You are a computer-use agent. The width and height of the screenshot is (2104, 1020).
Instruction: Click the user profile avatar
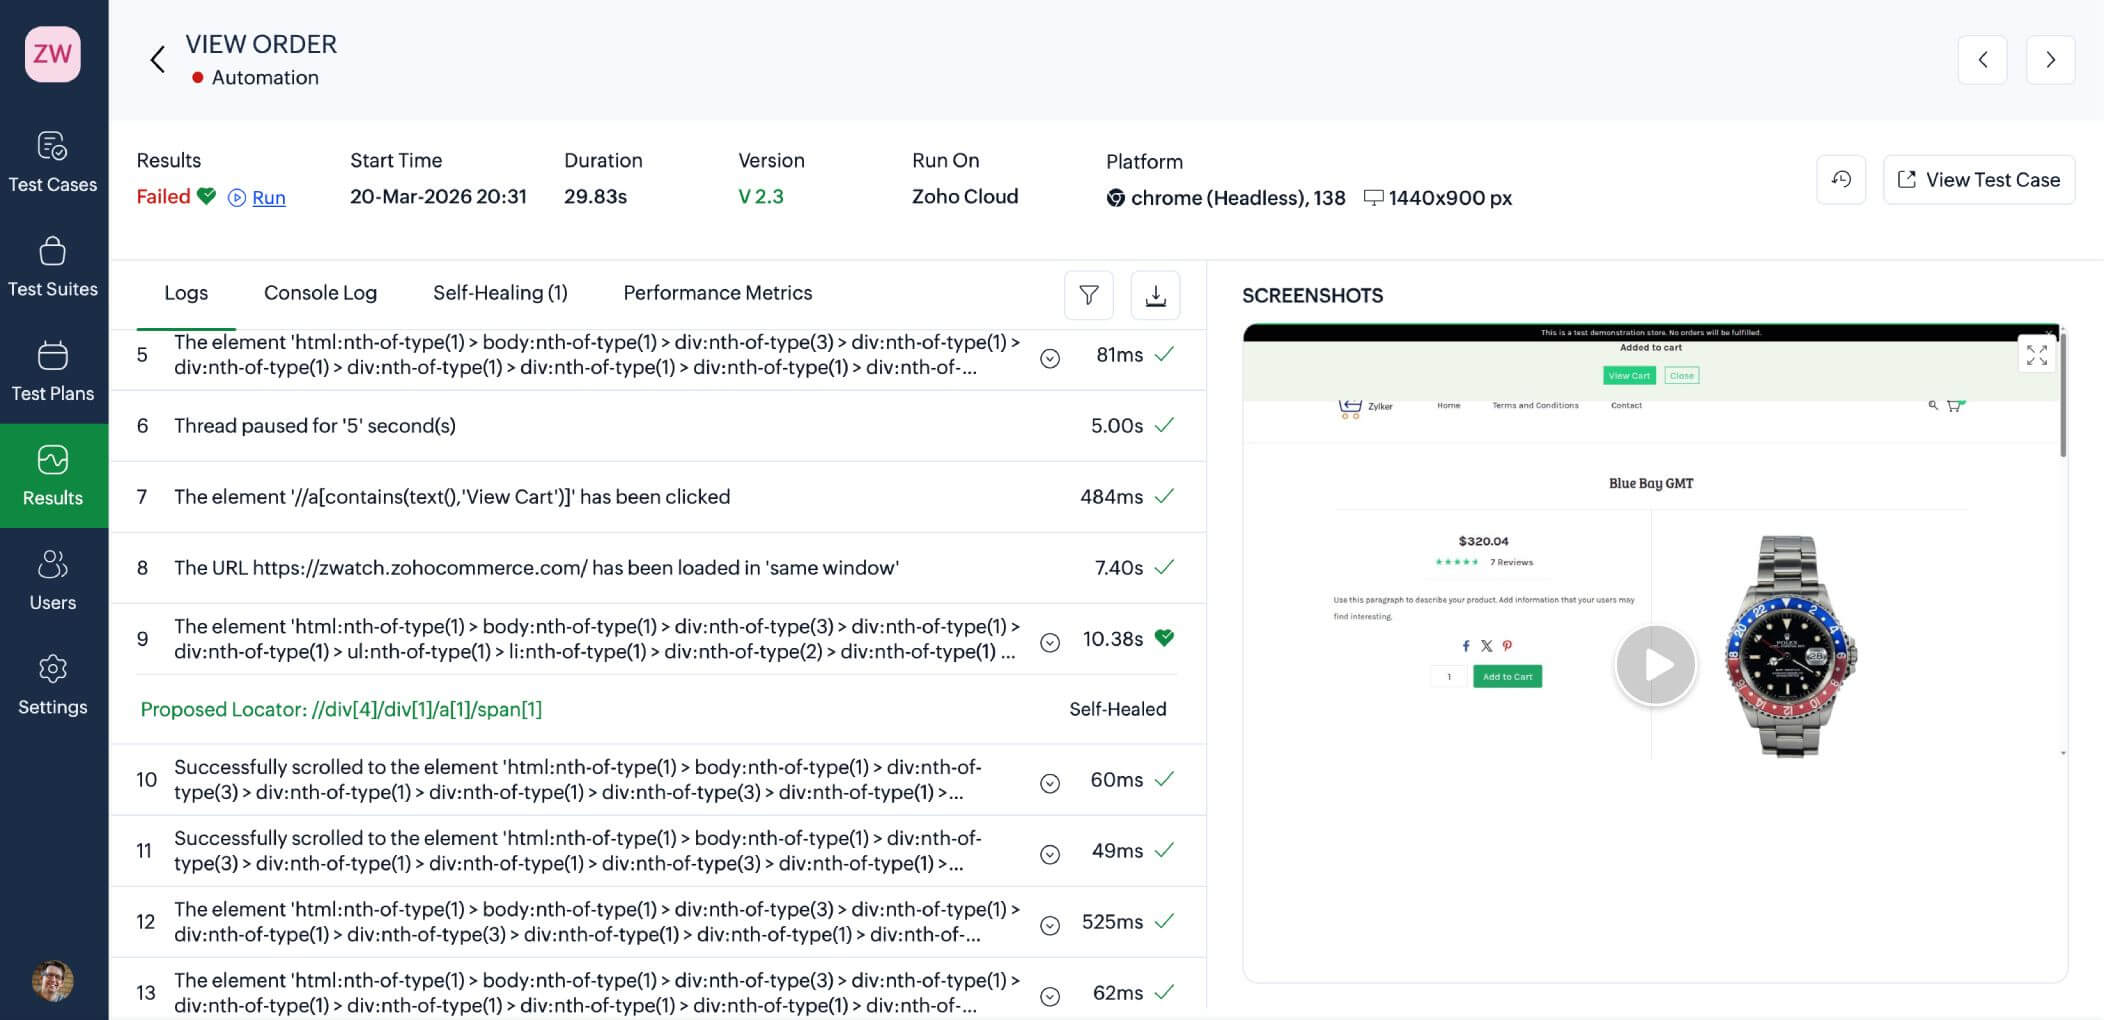52,981
